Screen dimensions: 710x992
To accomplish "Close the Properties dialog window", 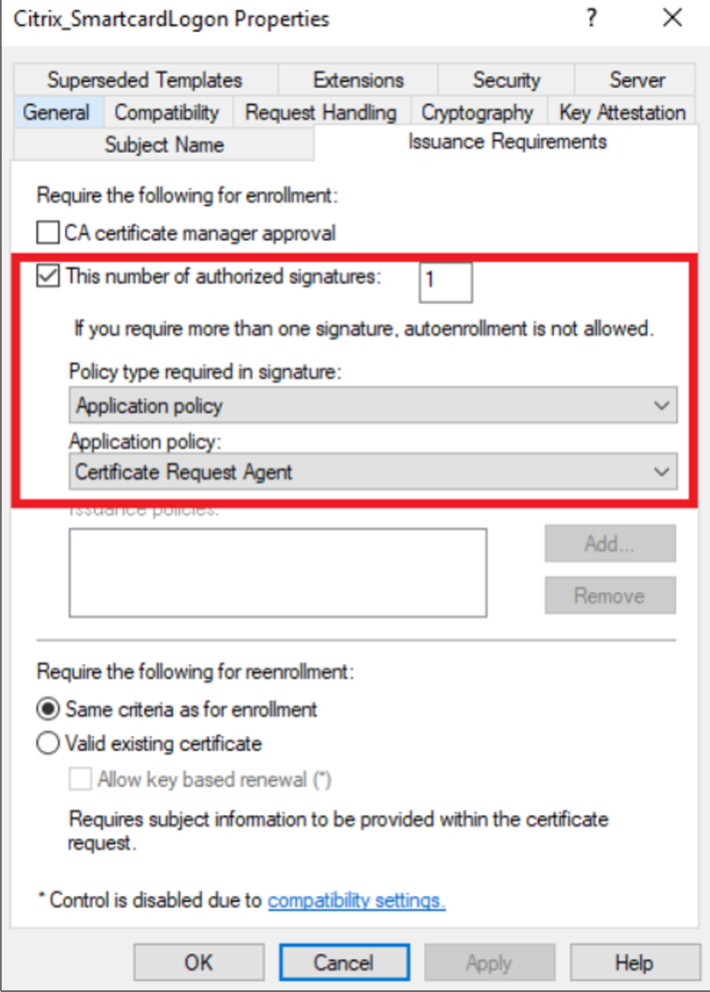I will [672, 18].
